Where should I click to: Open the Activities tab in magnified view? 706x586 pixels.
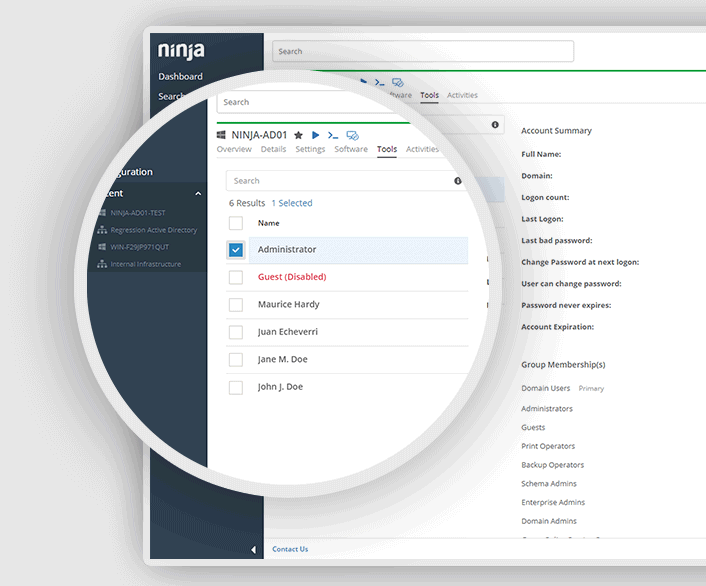[x=422, y=149]
